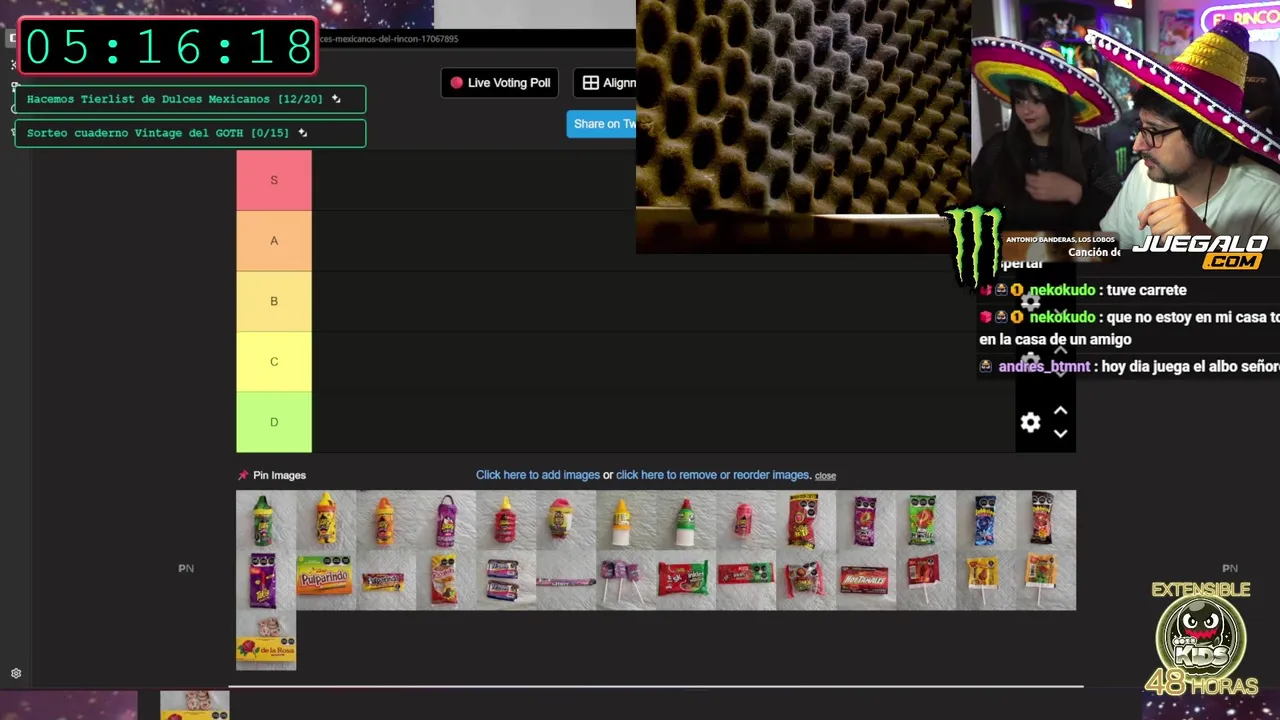Move tier D row up with arrow
The image size is (1280, 720).
(1061, 411)
